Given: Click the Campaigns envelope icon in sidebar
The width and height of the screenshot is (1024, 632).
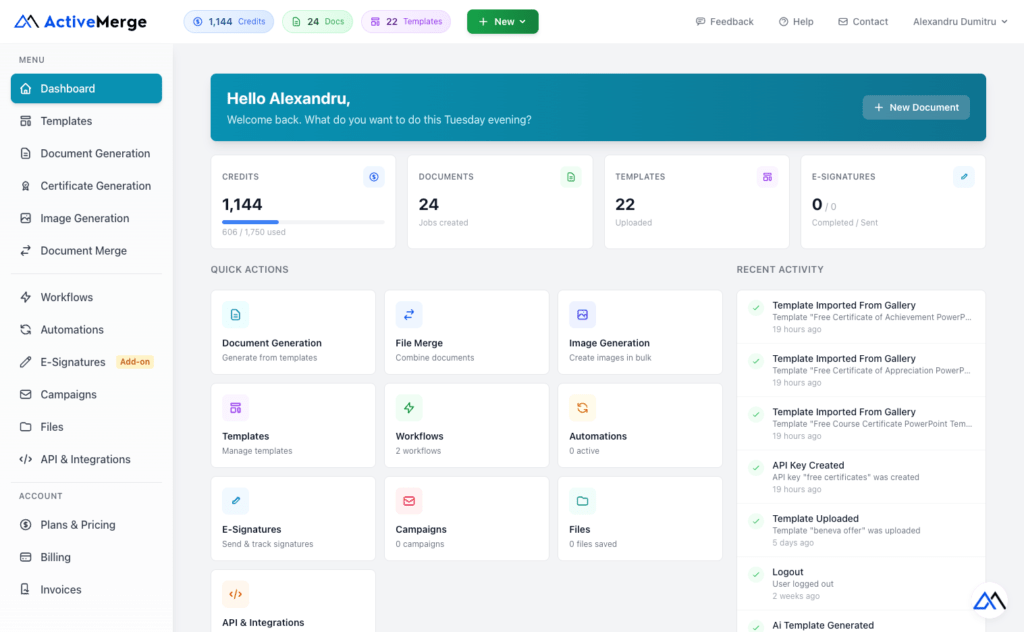Looking at the screenshot, I should click(25, 394).
